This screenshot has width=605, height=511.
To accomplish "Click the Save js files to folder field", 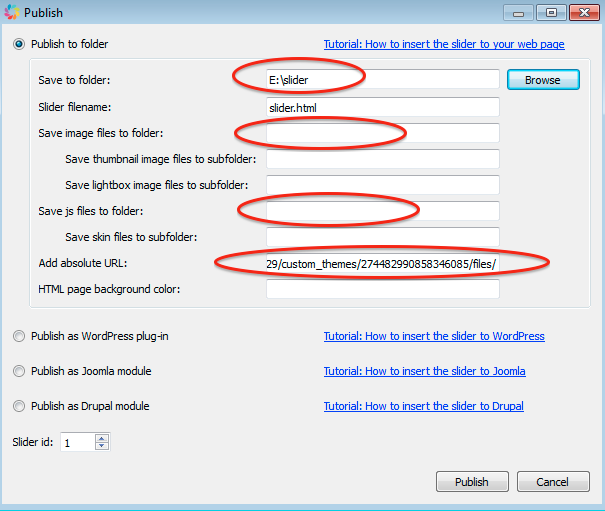I will pyautogui.click(x=383, y=211).
